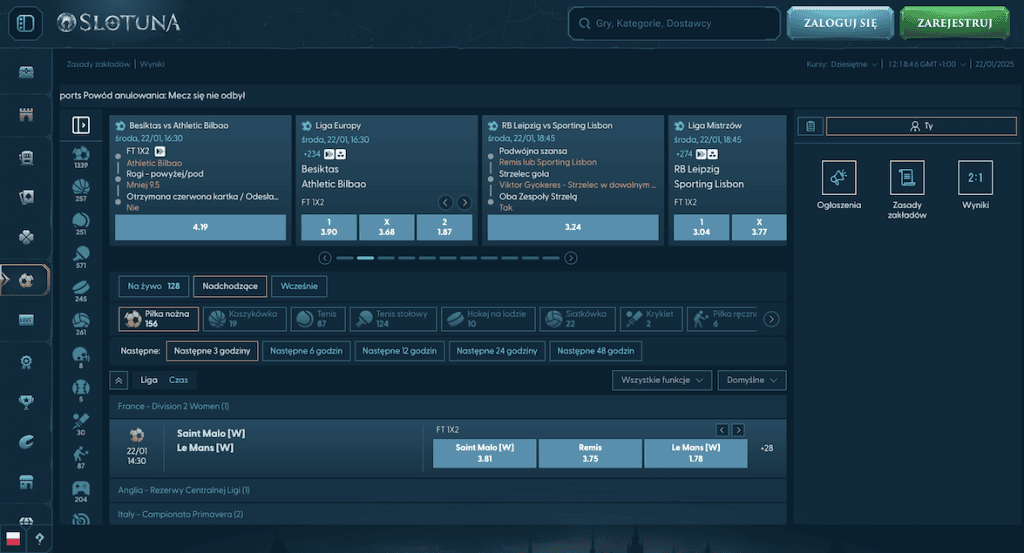Expand Anglia - Rezerwy Centralnej Ligi league

[447, 490]
